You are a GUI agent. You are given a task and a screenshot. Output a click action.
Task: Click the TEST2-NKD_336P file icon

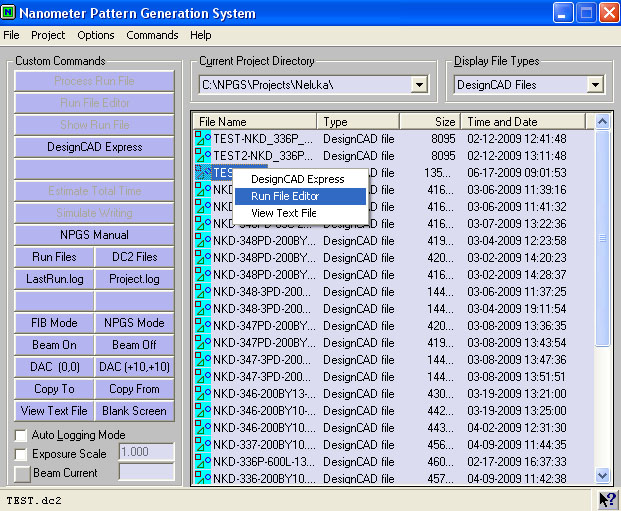pos(202,156)
